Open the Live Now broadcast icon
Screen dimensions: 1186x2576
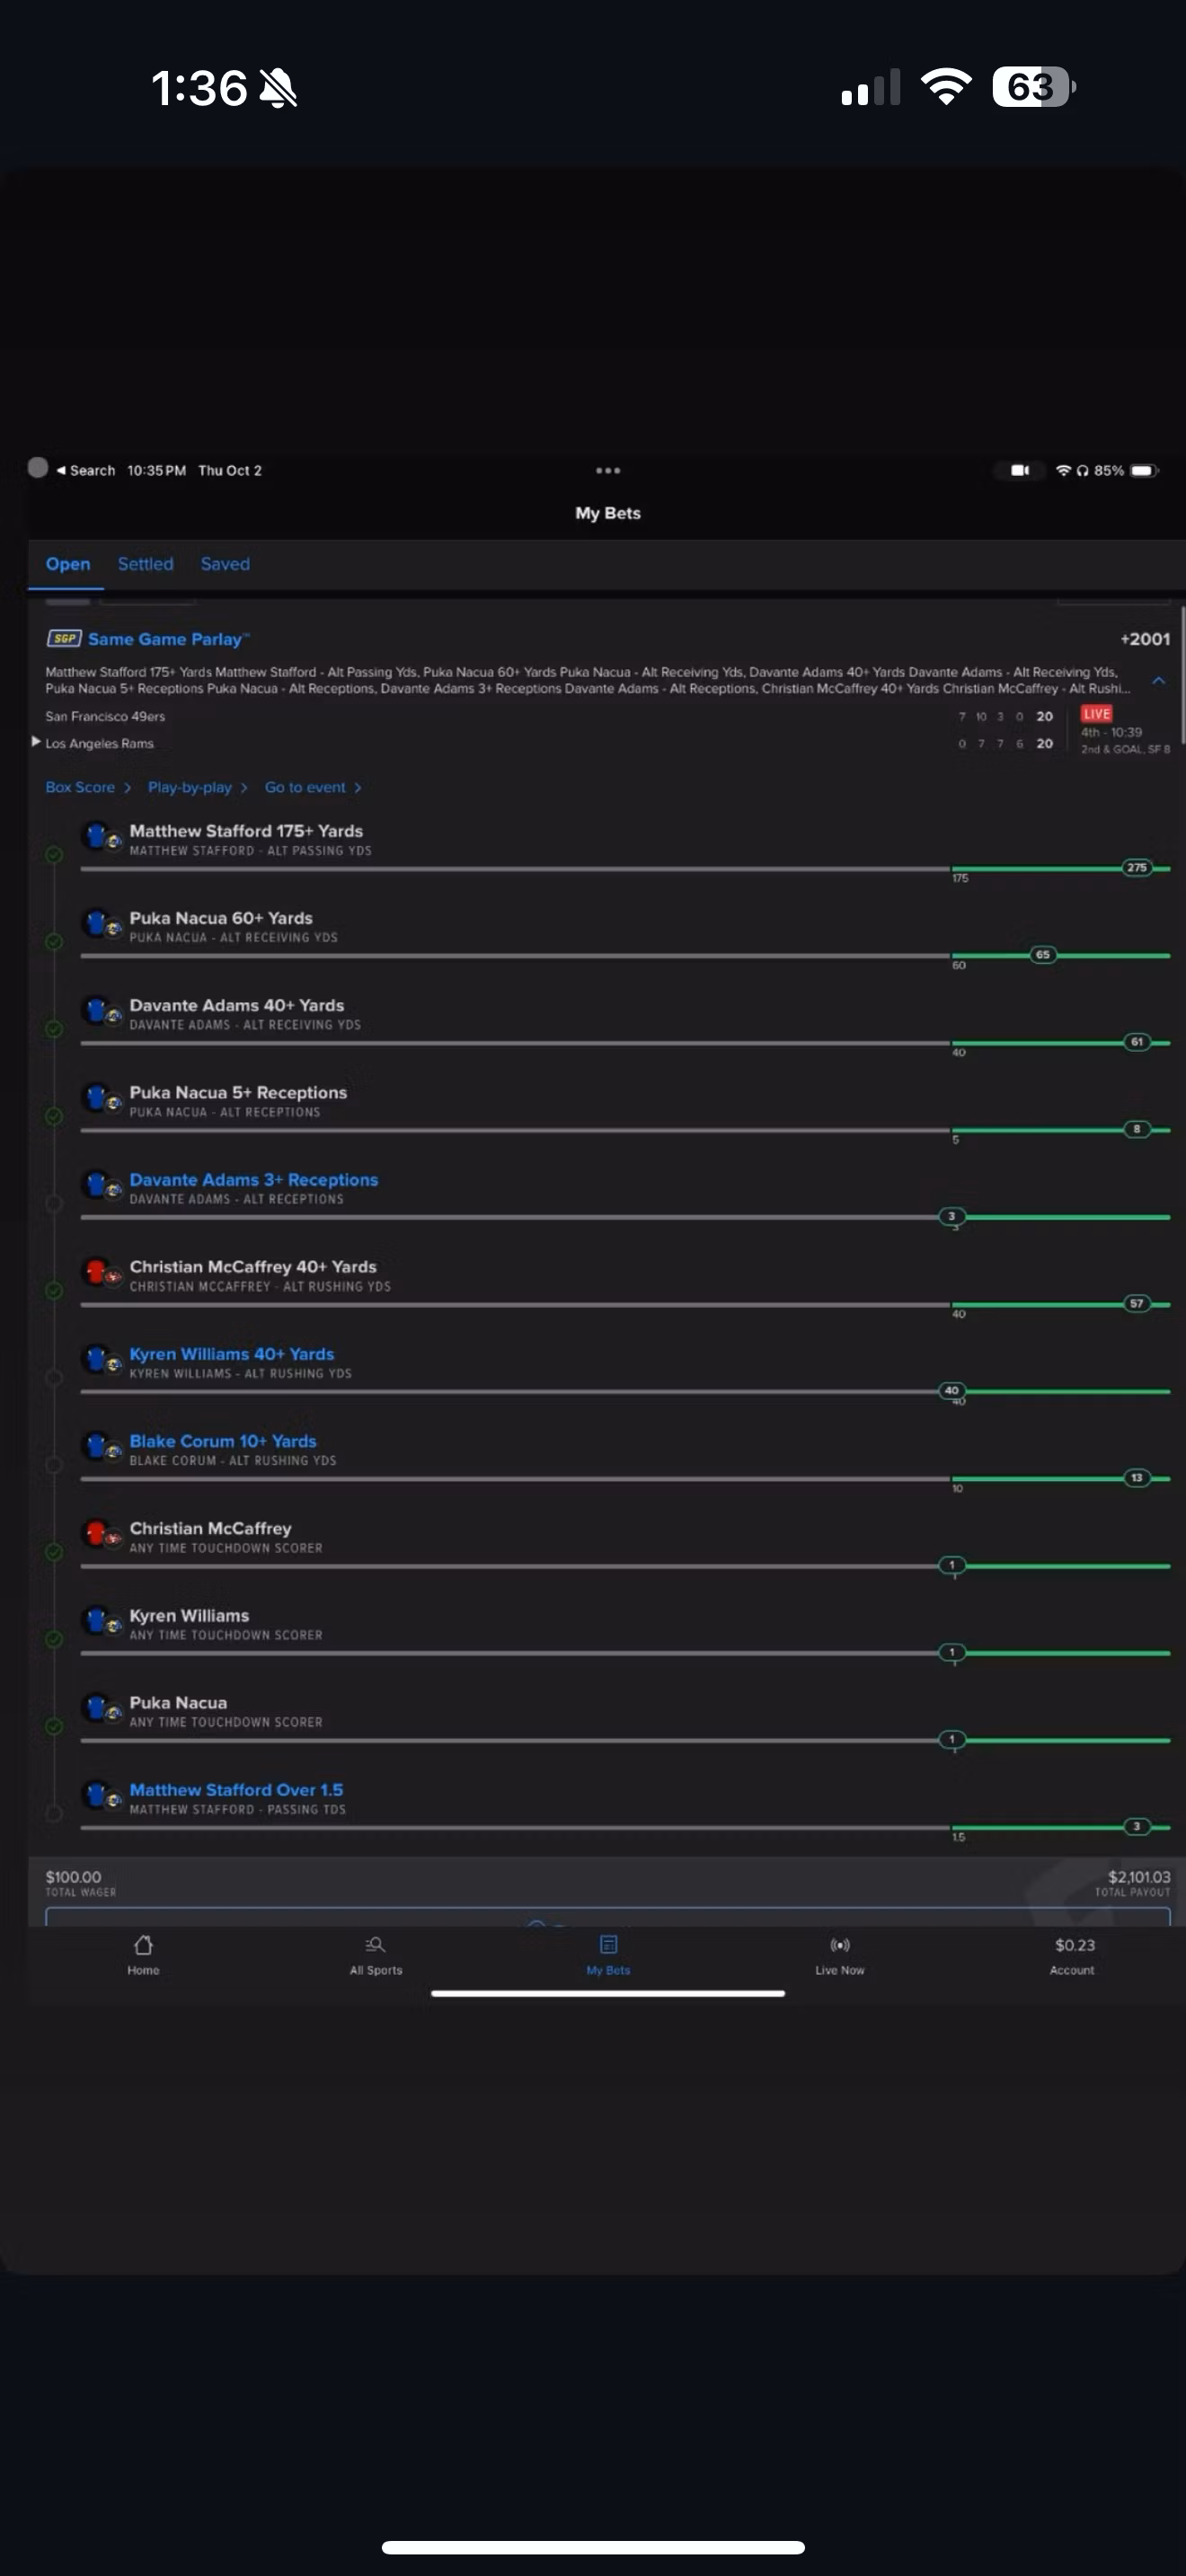click(840, 1945)
